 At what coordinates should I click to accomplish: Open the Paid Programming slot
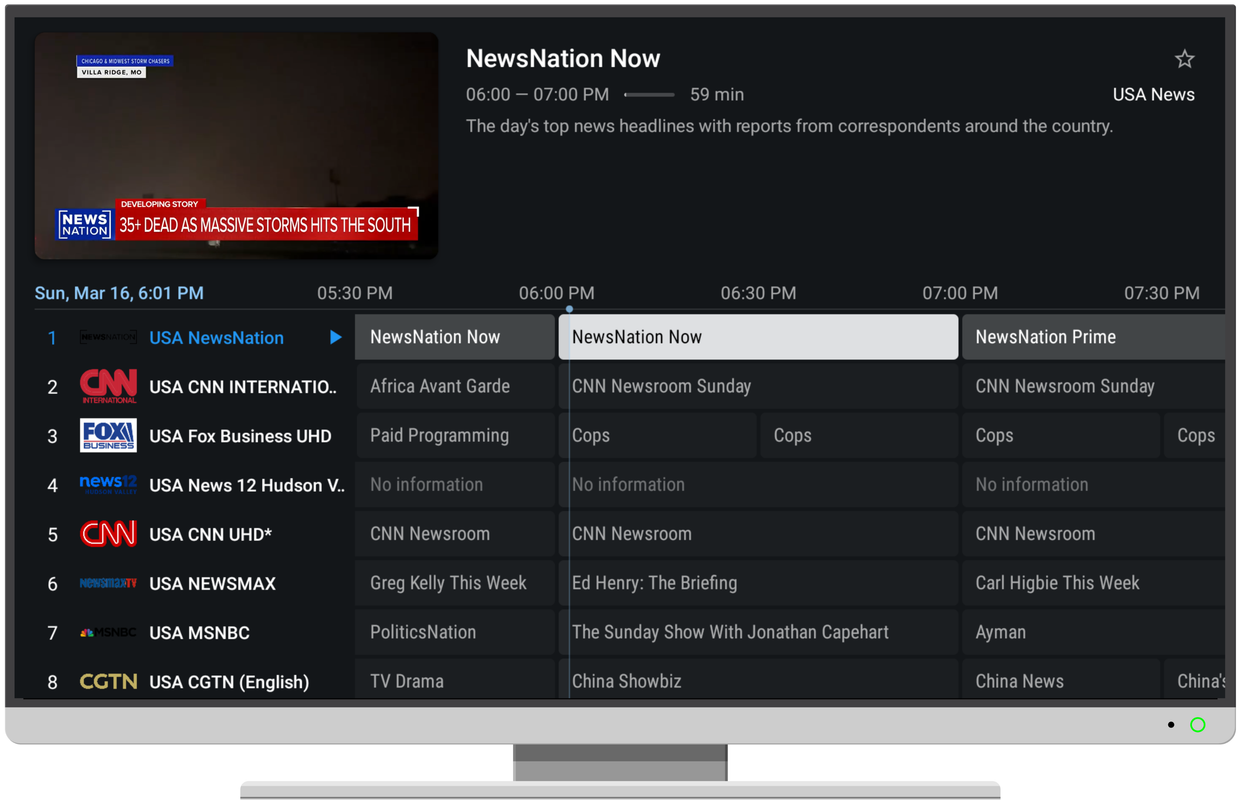(455, 435)
